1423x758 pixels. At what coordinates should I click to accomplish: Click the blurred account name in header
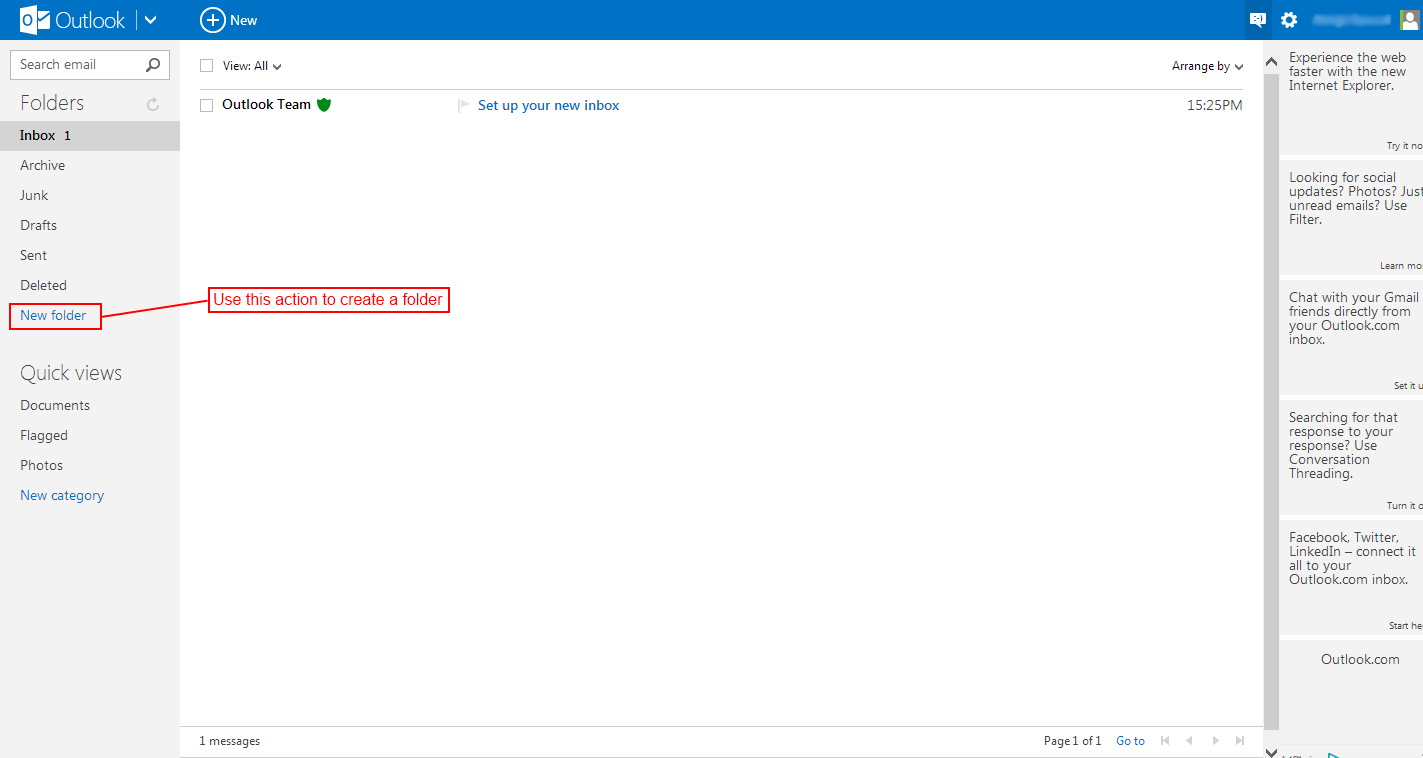tap(1352, 20)
